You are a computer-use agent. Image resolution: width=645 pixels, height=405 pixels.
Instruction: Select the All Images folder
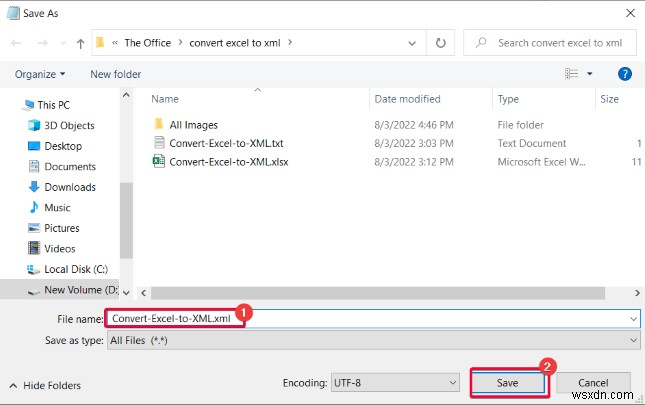[x=193, y=125]
